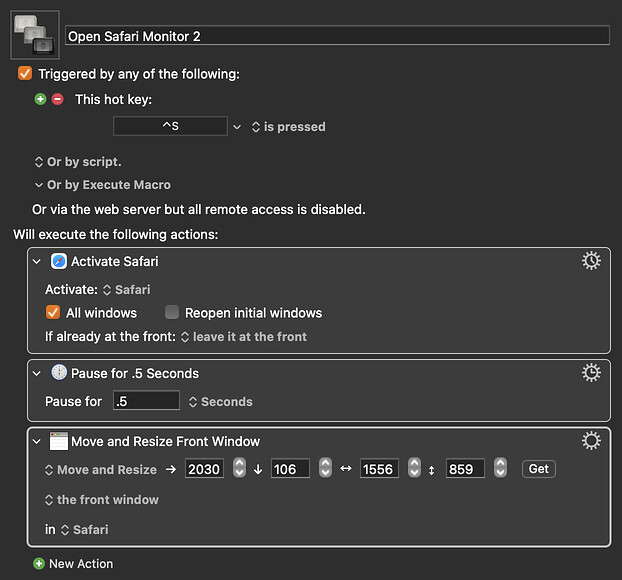Edit the vertical position value 106
This screenshot has width=622, height=580.
tap(290, 469)
